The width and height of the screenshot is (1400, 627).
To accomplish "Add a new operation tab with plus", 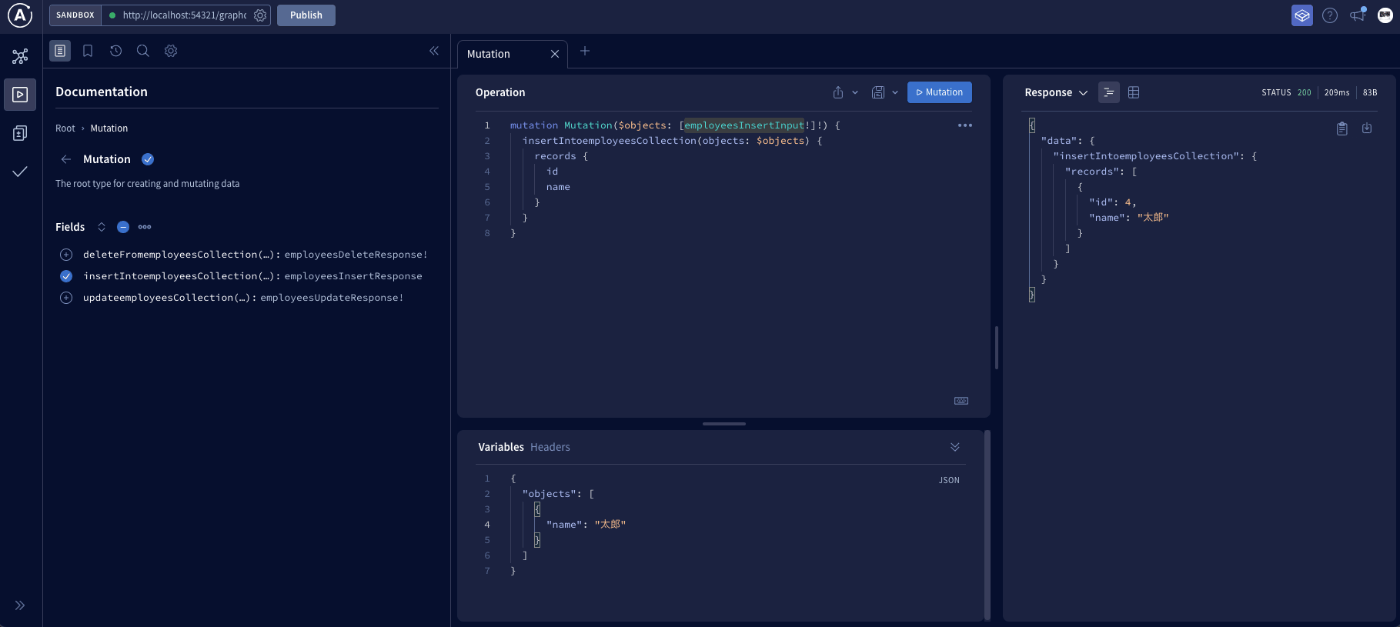I will (585, 51).
